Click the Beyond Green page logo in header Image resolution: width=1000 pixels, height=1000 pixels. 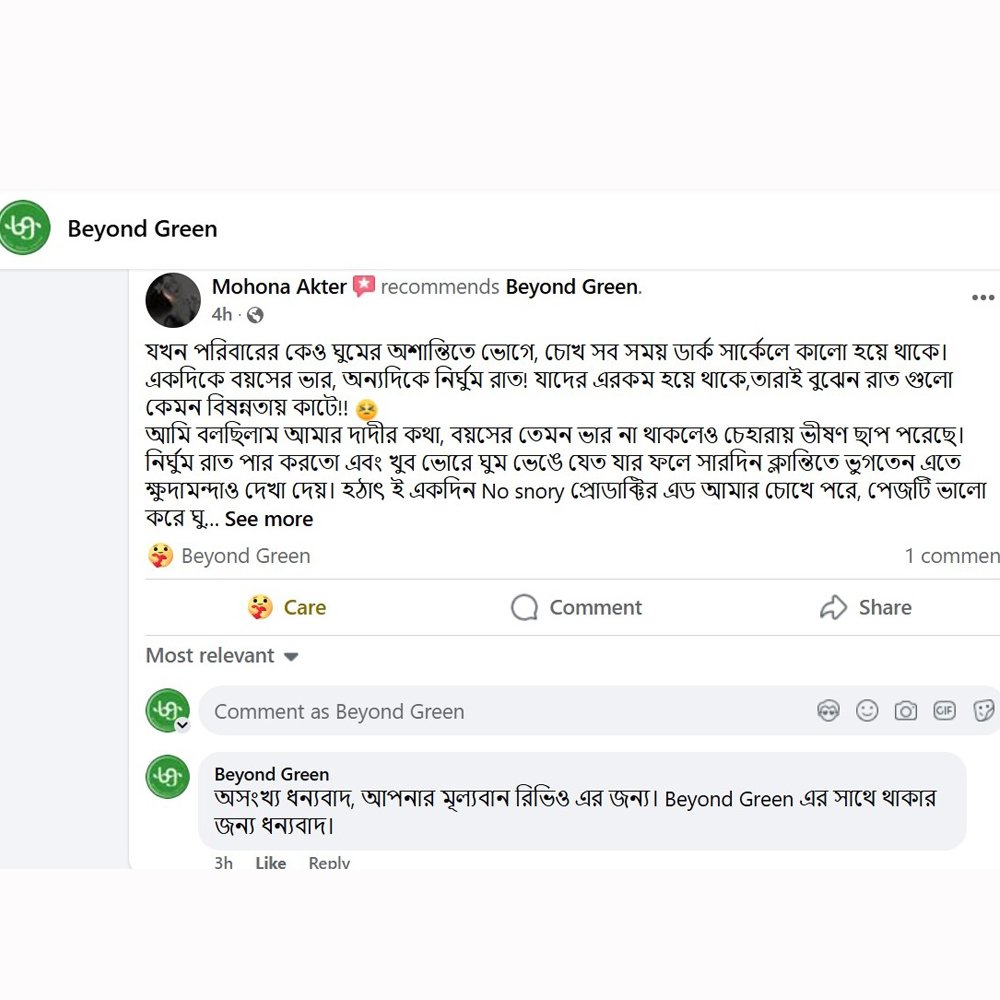coord(25,228)
